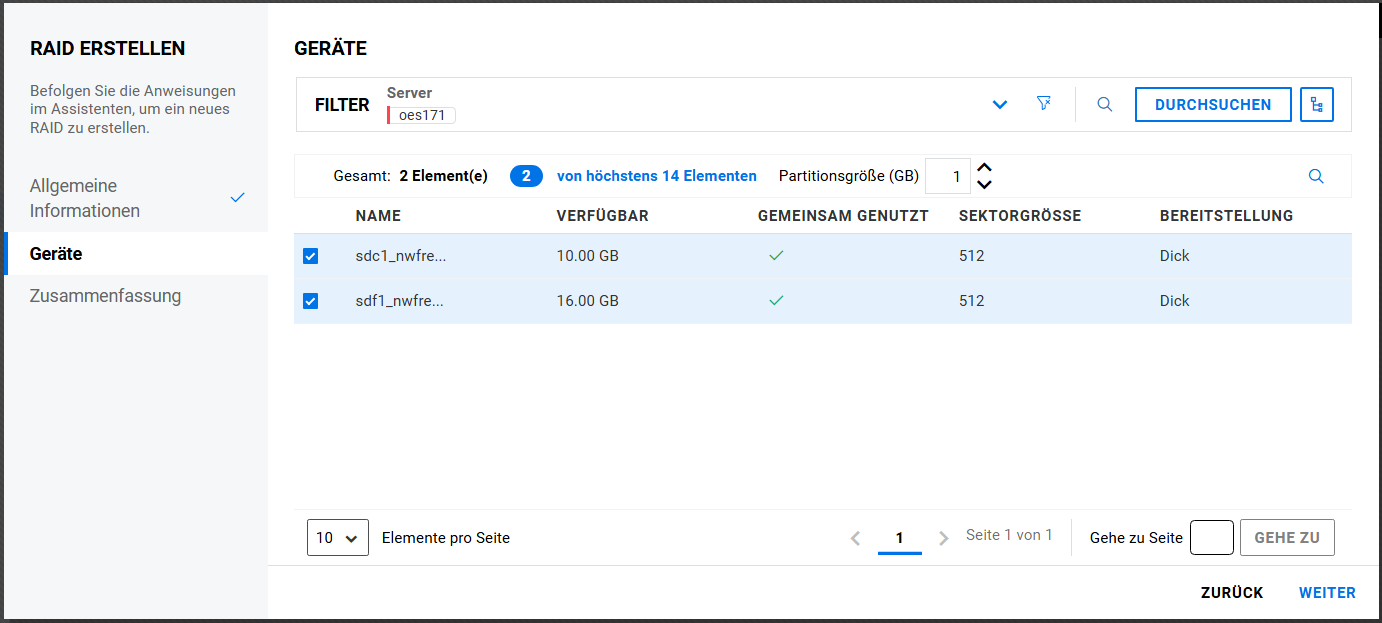Increase partition size with up arrow

[984, 168]
